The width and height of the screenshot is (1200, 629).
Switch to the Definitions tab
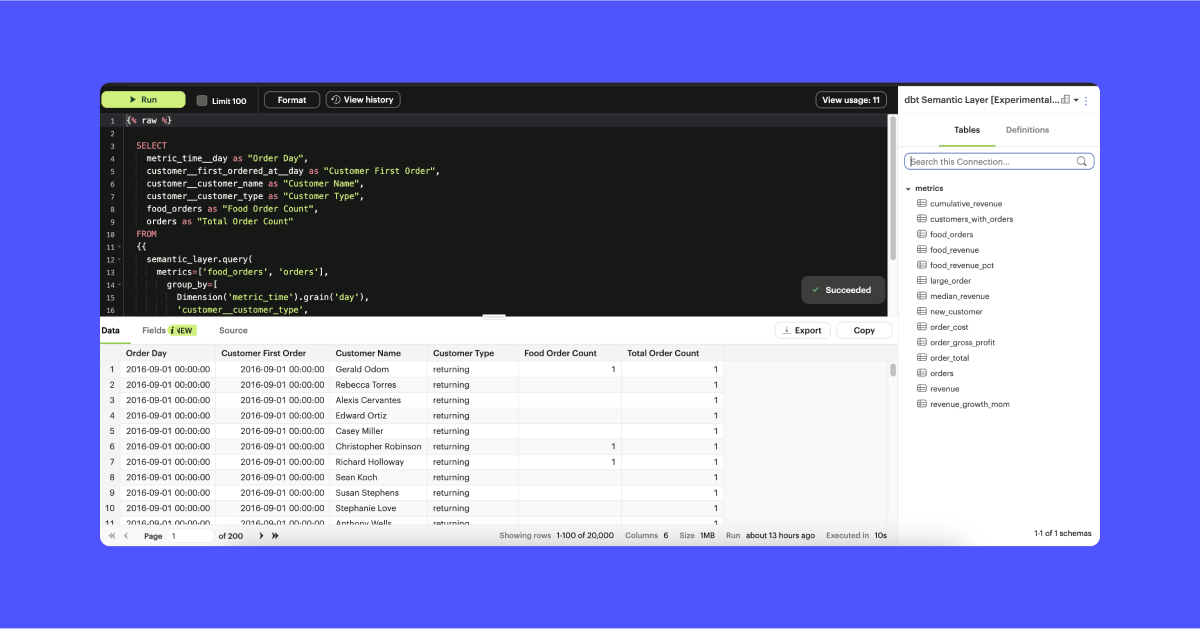click(x=1028, y=130)
